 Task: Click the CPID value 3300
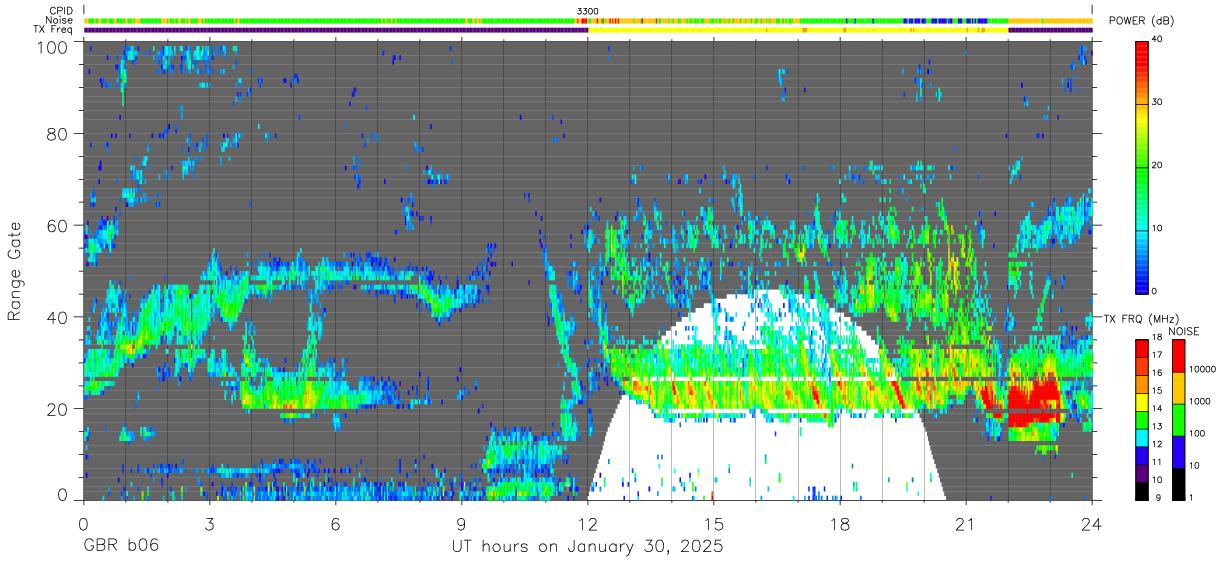[x=588, y=11]
